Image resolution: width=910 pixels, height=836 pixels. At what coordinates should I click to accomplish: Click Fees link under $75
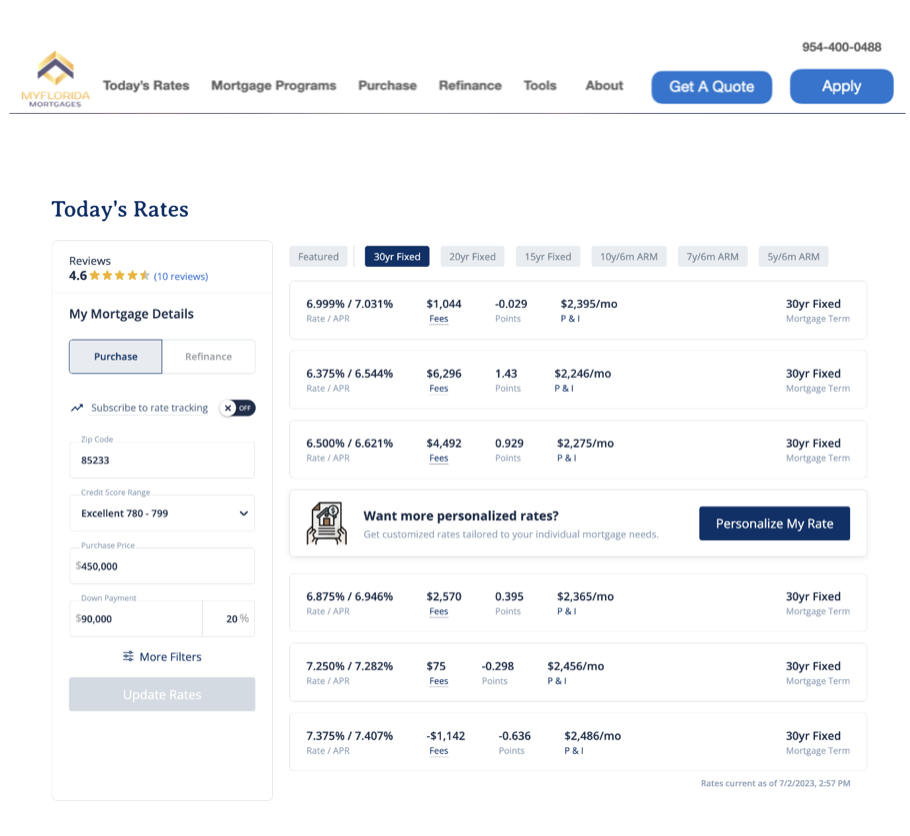click(x=439, y=681)
